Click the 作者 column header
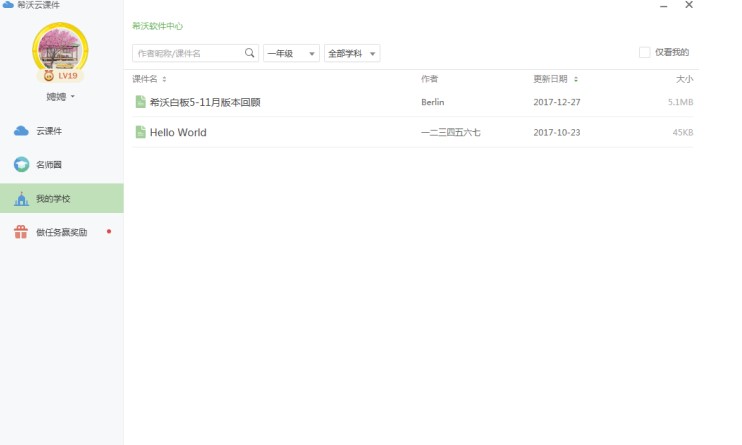This screenshot has width=742, height=445. [429, 79]
